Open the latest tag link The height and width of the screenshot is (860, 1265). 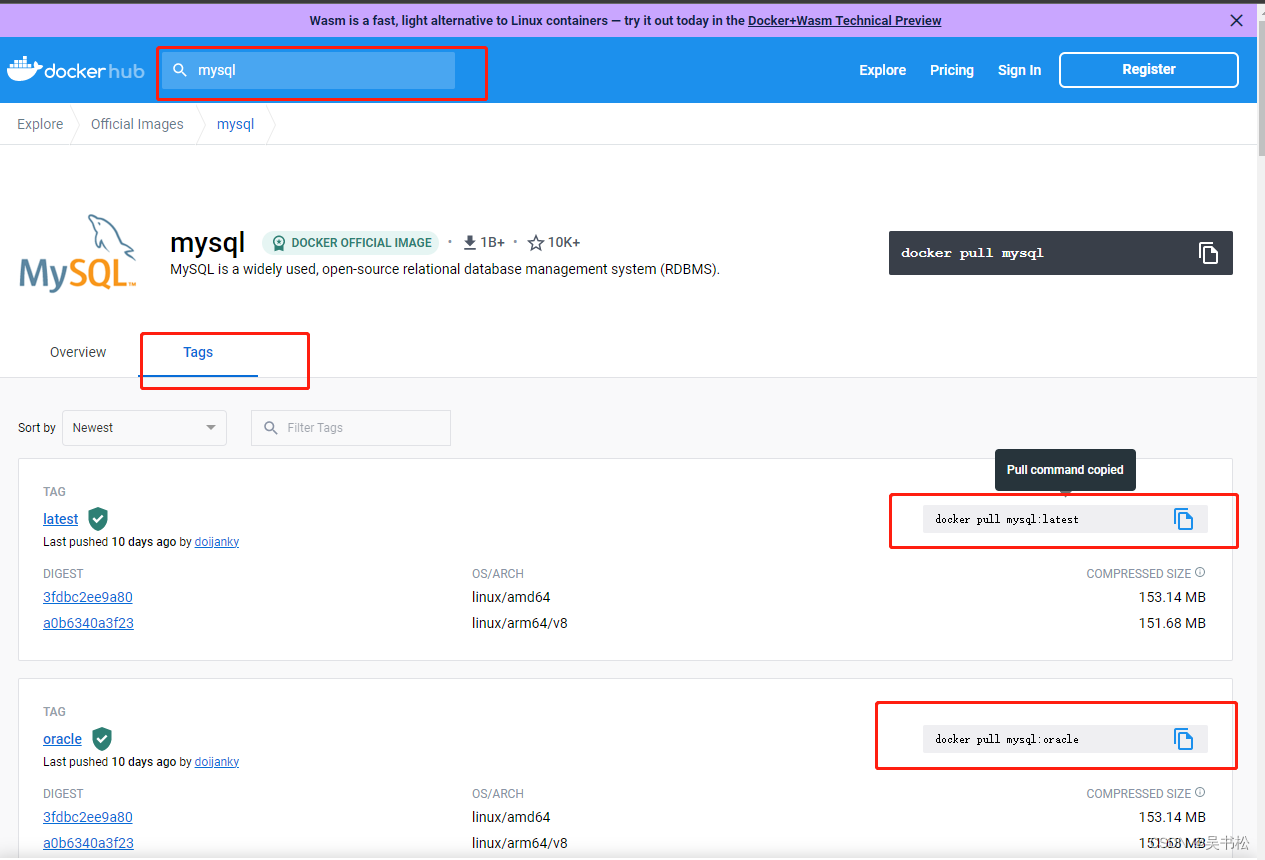pyautogui.click(x=60, y=519)
